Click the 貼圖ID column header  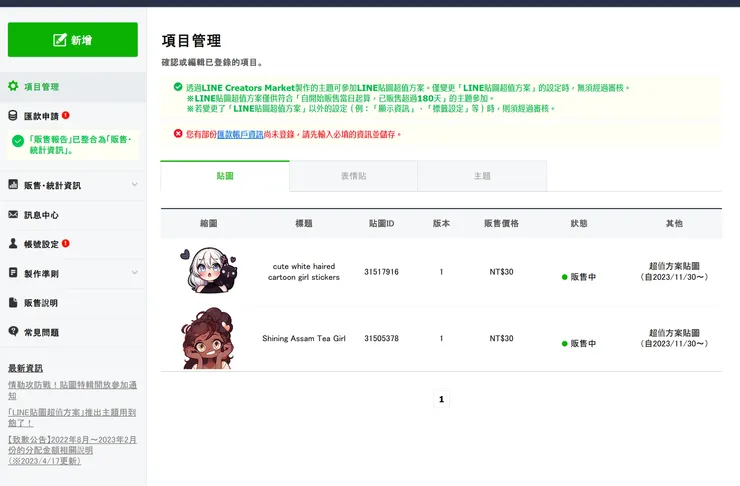(381, 223)
